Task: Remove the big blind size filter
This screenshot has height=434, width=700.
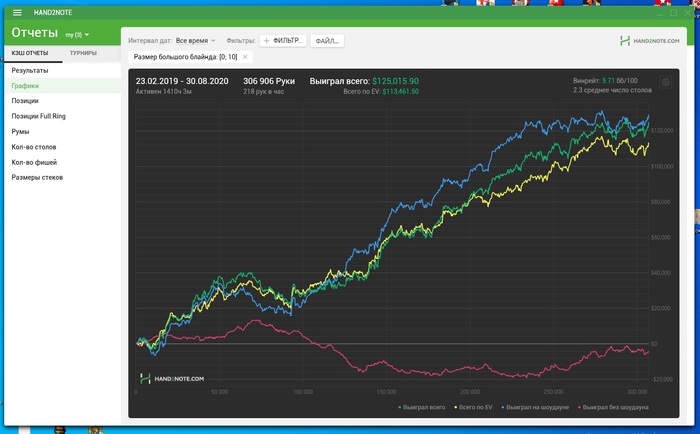Action: point(245,57)
